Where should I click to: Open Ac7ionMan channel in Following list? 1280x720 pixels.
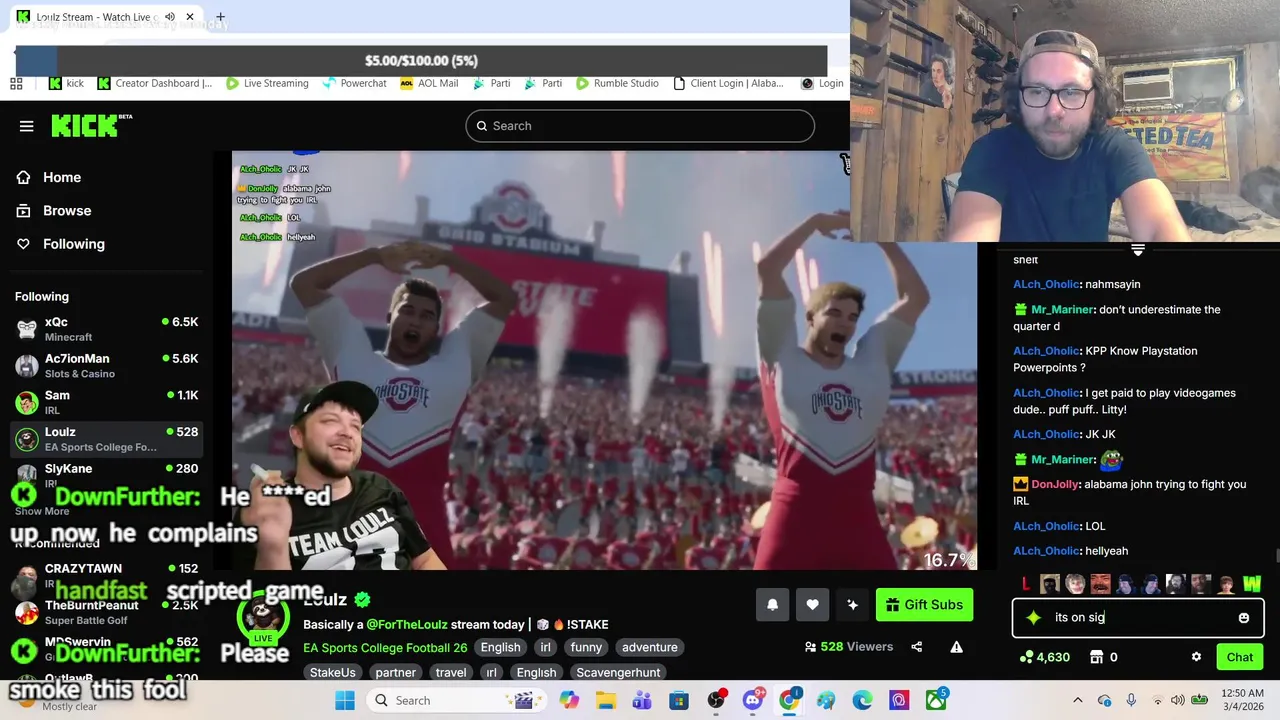point(107,366)
